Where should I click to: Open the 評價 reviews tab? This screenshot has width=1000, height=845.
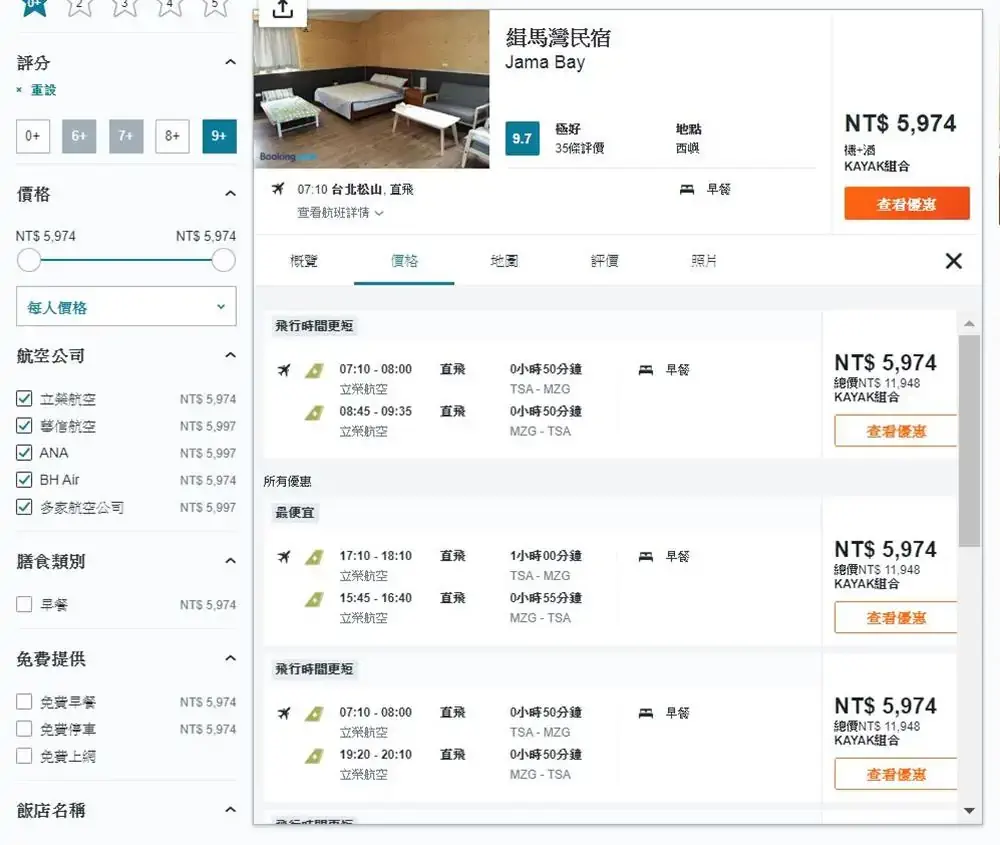coord(604,261)
